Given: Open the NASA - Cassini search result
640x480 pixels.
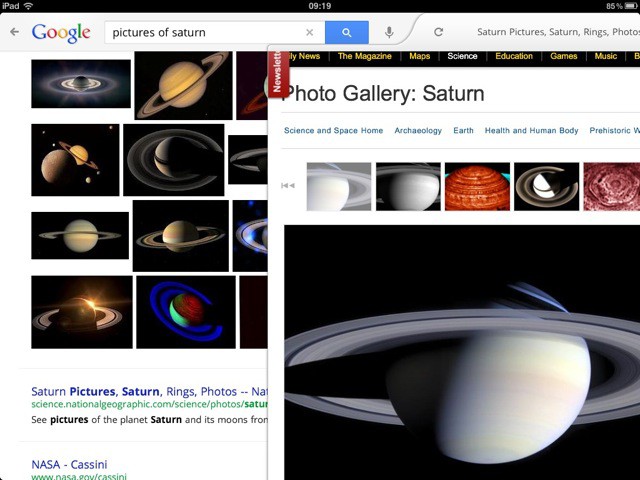Looking at the screenshot, I should click(69, 464).
